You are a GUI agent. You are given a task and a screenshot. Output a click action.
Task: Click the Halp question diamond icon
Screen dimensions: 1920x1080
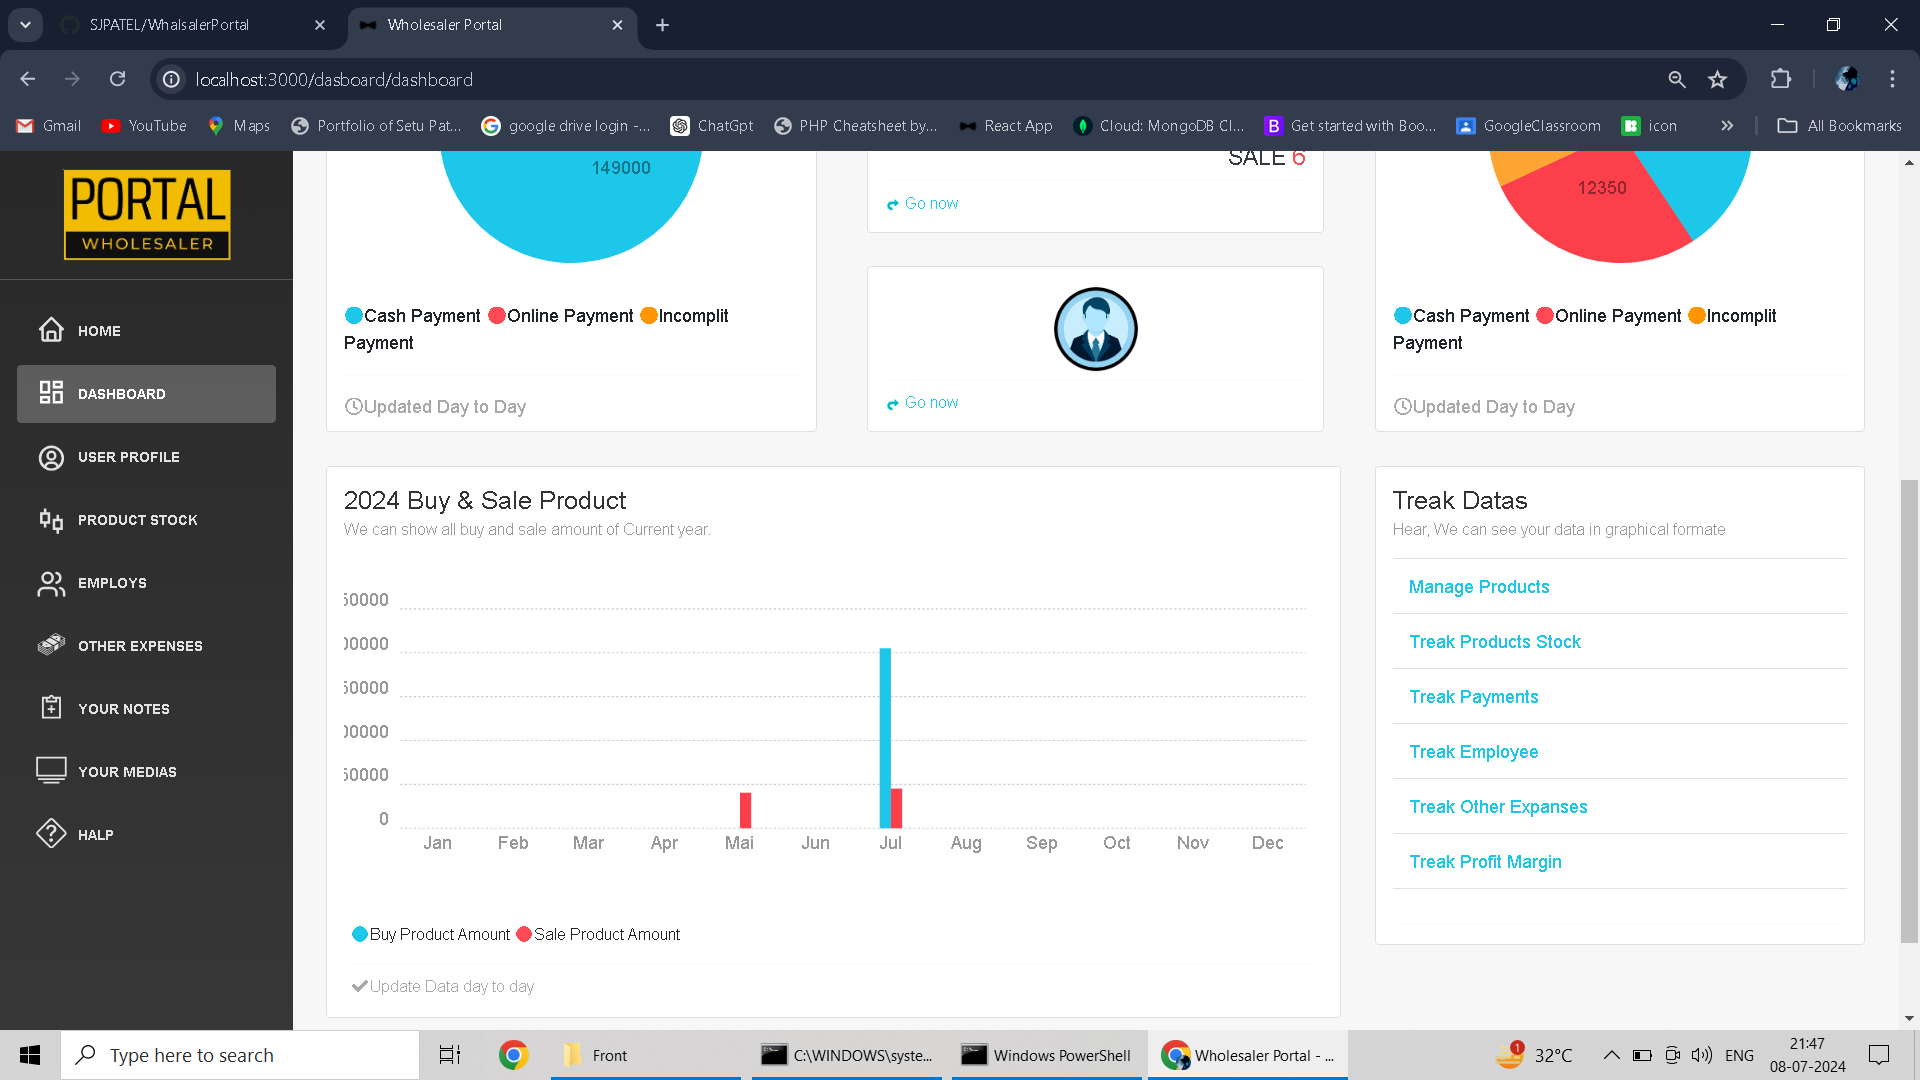point(51,834)
